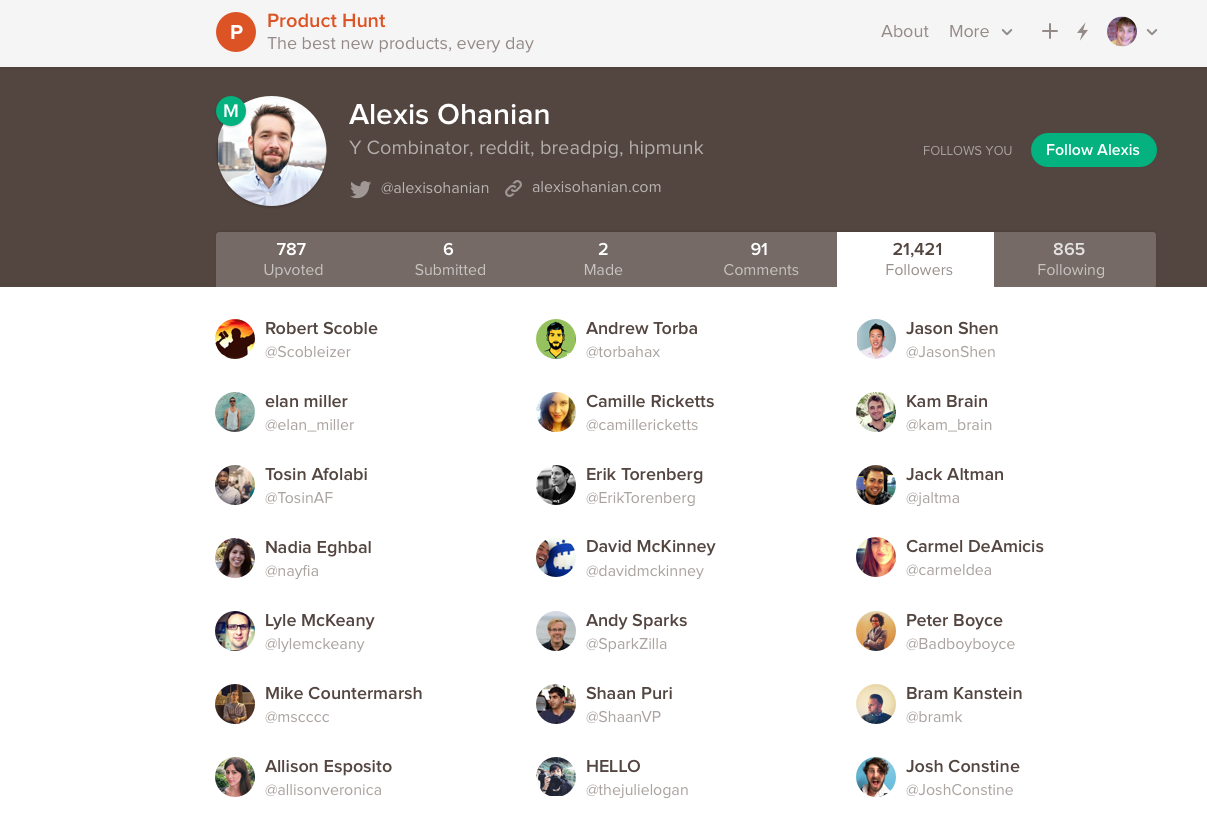Viewport: 1207px width, 815px height.
Task: Open Tosin Afolabi's avatar
Action: tap(235, 485)
